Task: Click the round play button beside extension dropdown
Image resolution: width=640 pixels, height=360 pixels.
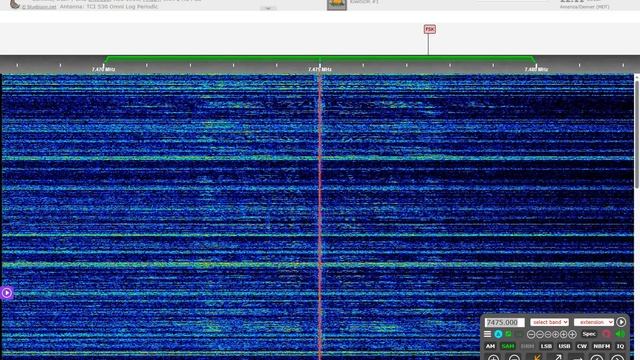Action: (x=621, y=322)
